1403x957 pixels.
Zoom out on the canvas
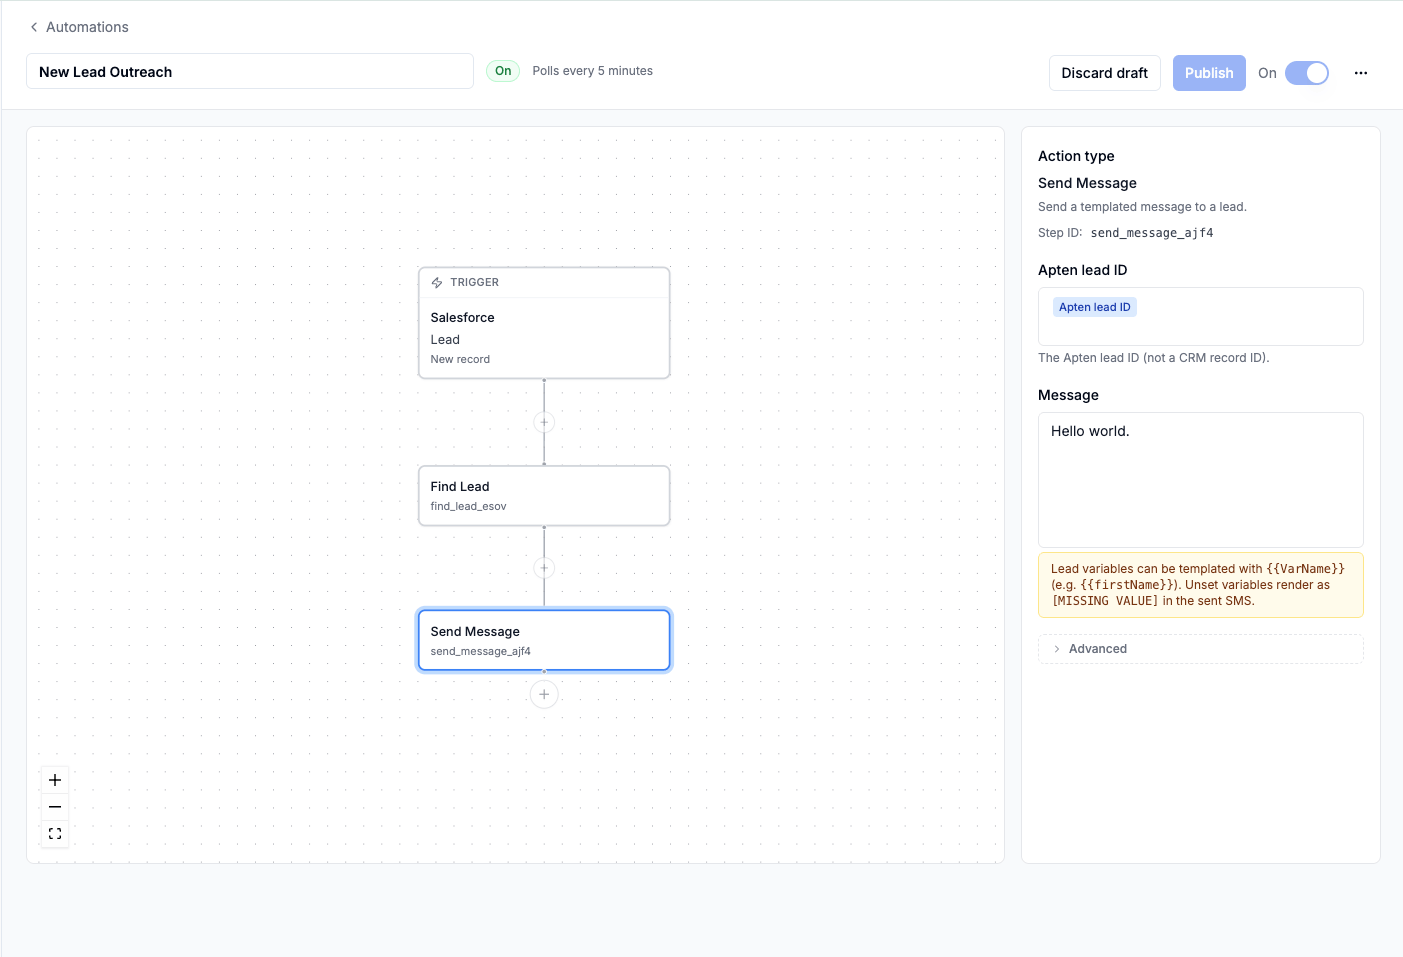[55, 807]
